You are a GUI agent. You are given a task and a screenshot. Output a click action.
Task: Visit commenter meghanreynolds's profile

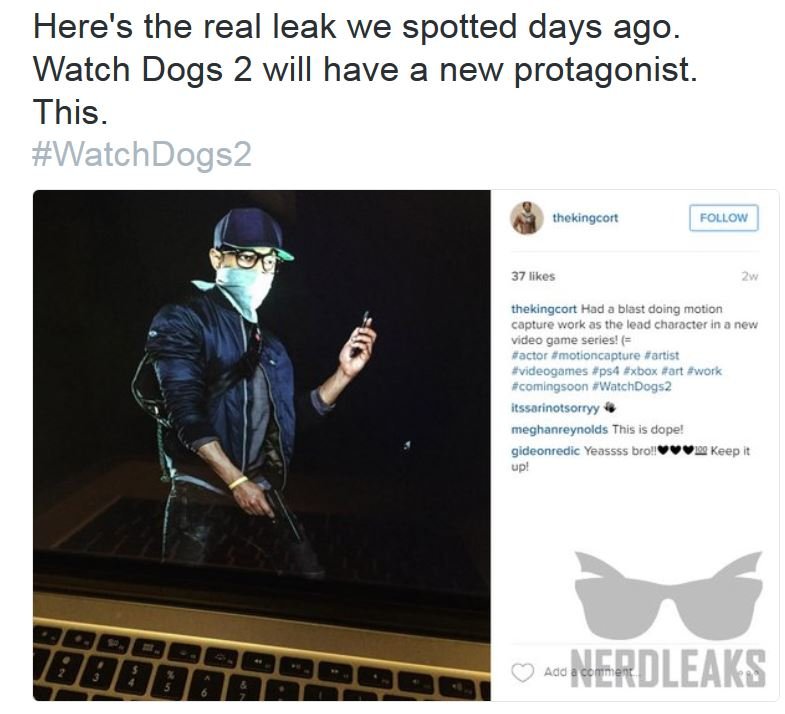pos(559,430)
